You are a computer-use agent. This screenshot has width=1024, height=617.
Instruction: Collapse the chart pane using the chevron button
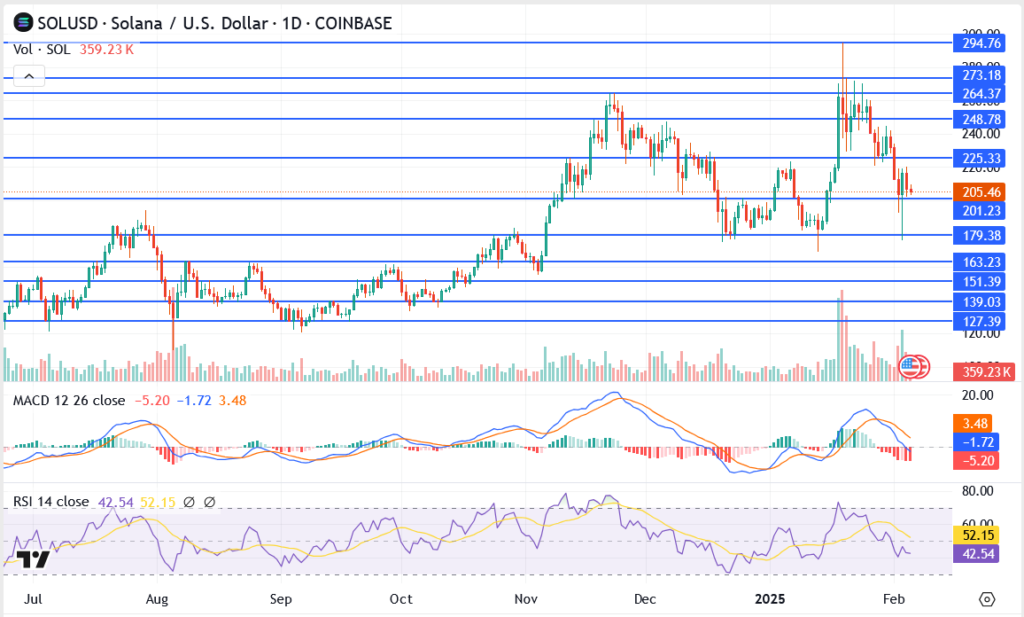pyautogui.click(x=29, y=75)
